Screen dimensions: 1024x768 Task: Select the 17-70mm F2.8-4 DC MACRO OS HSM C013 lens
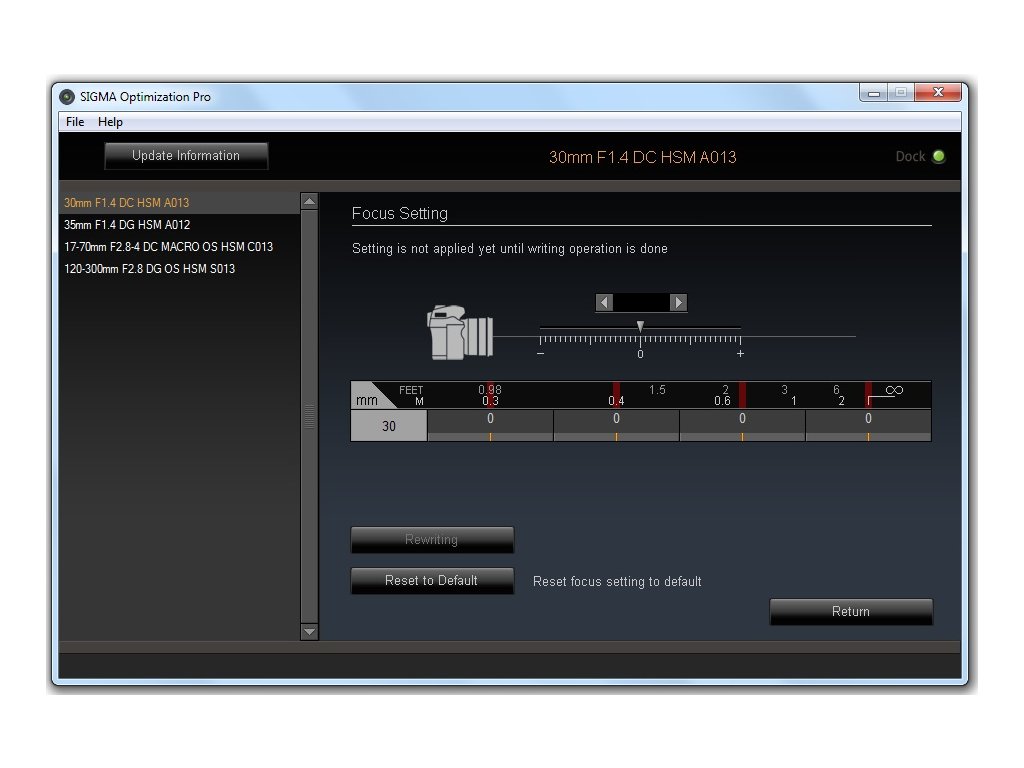coord(180,247)
